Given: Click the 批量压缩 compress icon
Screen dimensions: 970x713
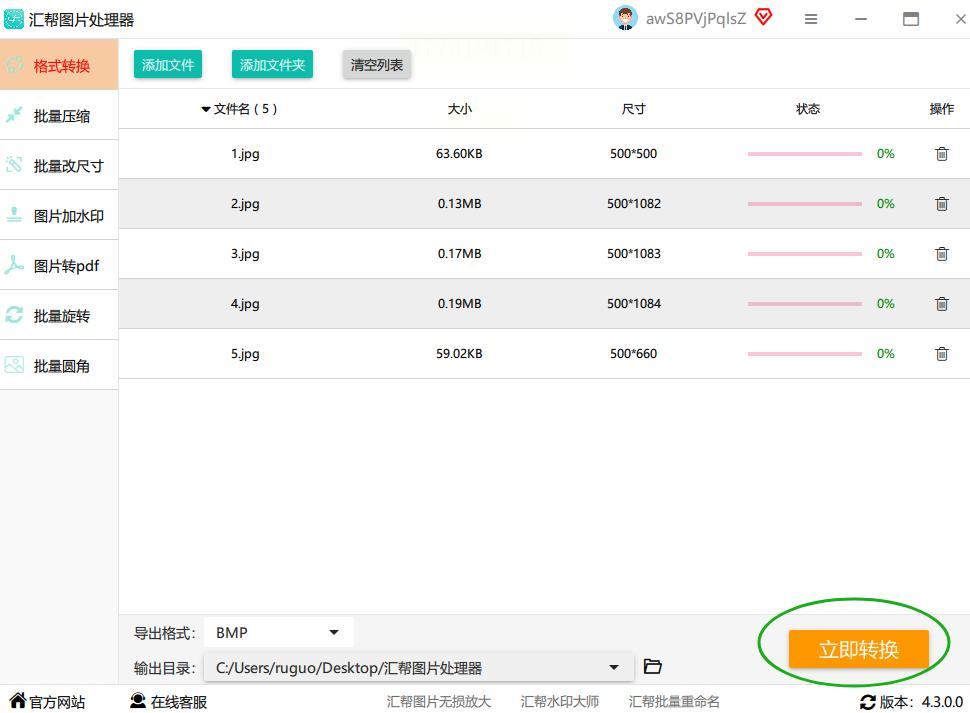Looking at the screenshot, I should [14, 115].
